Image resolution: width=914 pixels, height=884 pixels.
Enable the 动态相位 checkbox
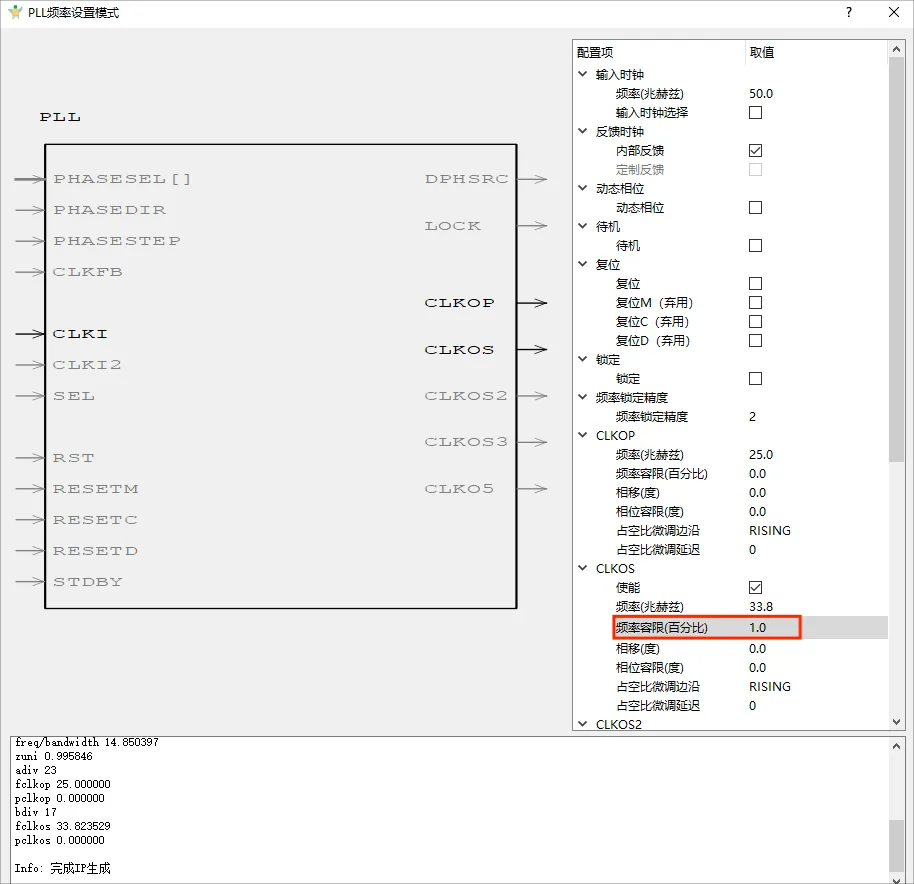755,207
